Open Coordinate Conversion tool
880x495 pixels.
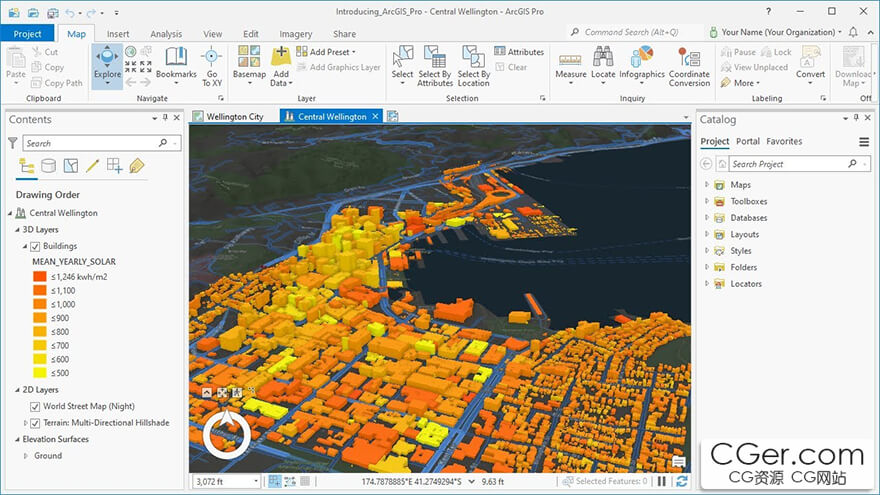pos(689,66)
